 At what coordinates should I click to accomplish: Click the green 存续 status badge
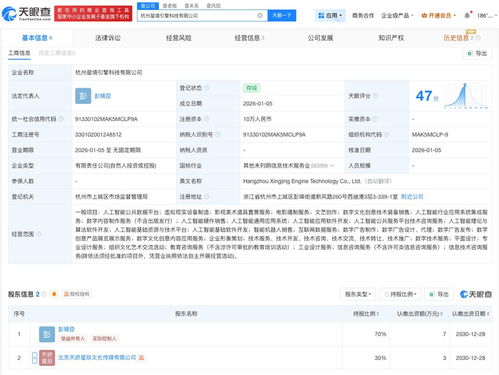tap(252, 88)
